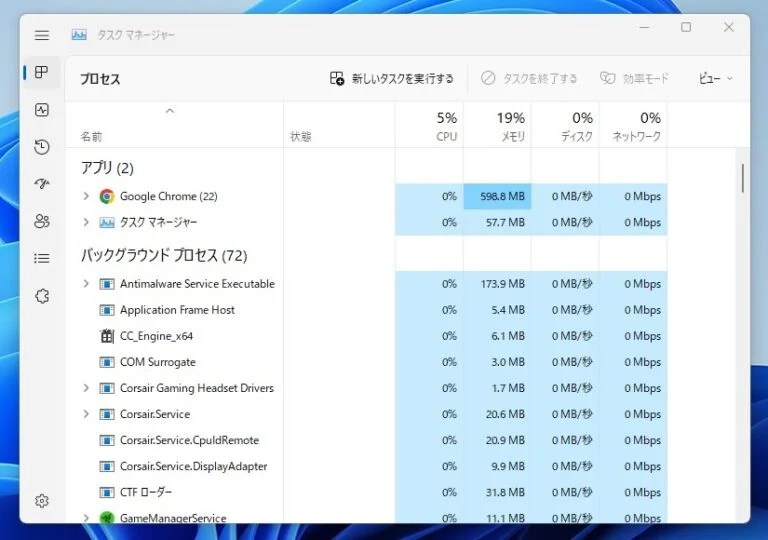Click the Google Chrome icon in process list
768x540 pixels.
point(107,196)
